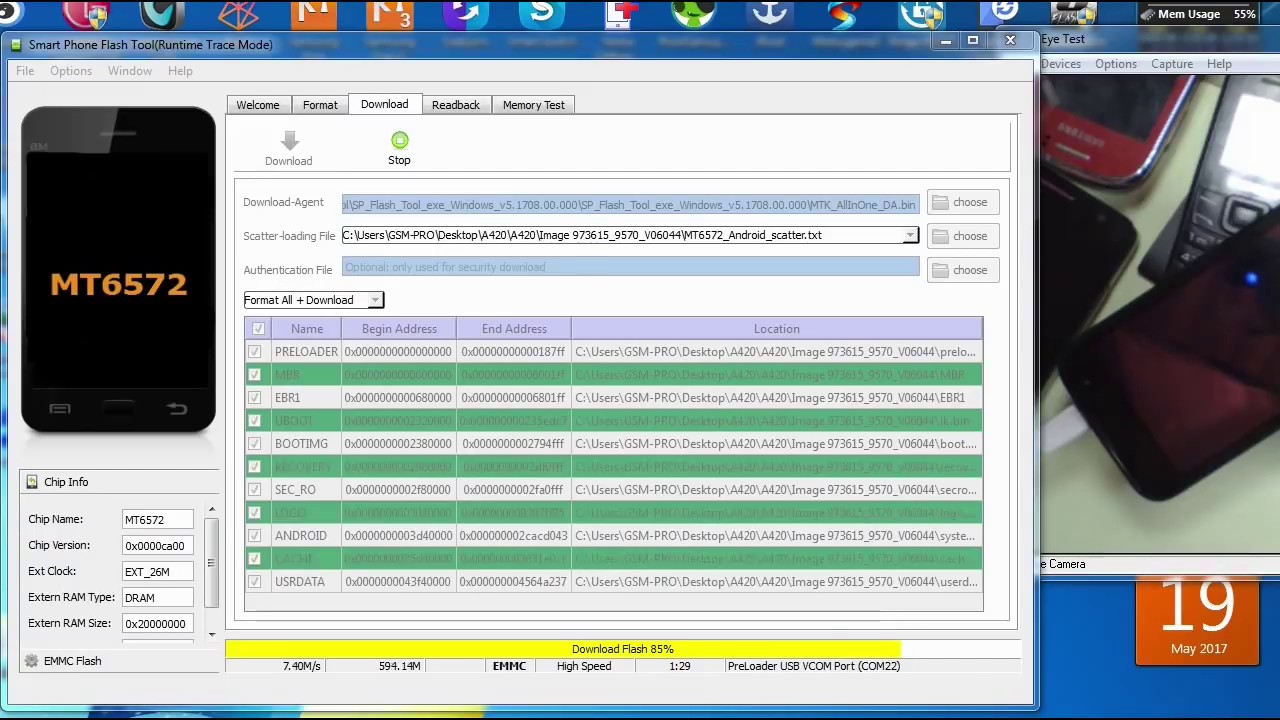This screenshot has height=720, width=1280.
Task: Toggle the PRELOADER row checkbox
Action: coord(255,352)
